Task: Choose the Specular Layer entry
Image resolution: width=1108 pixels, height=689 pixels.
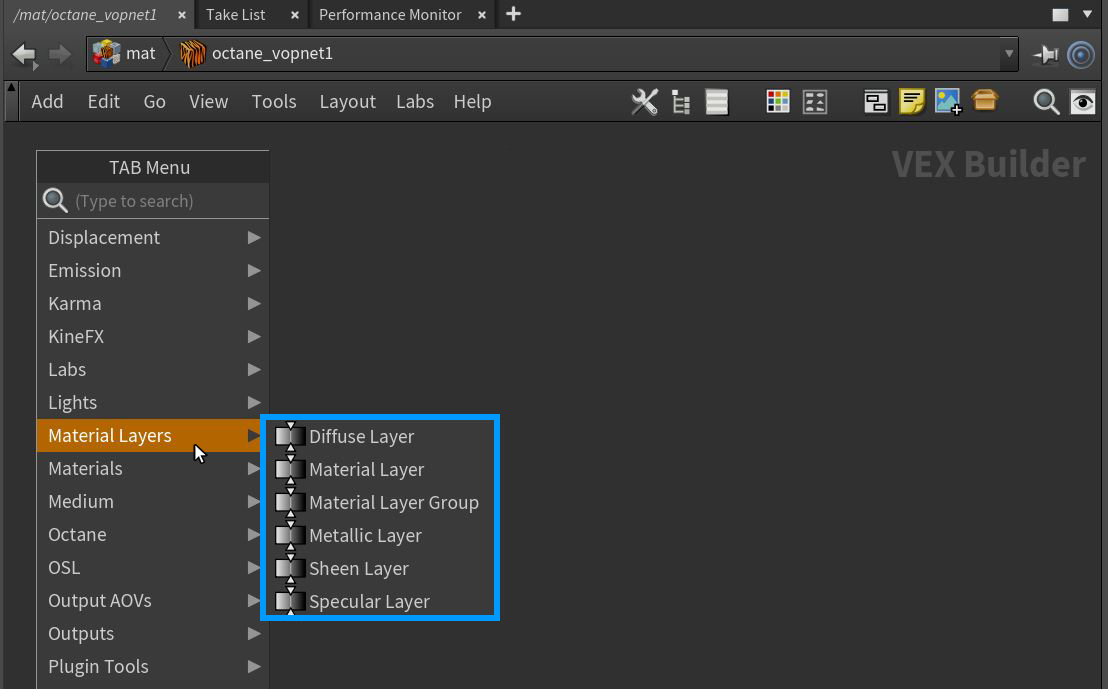Action: pyautogui.click(x=369, y=601)
